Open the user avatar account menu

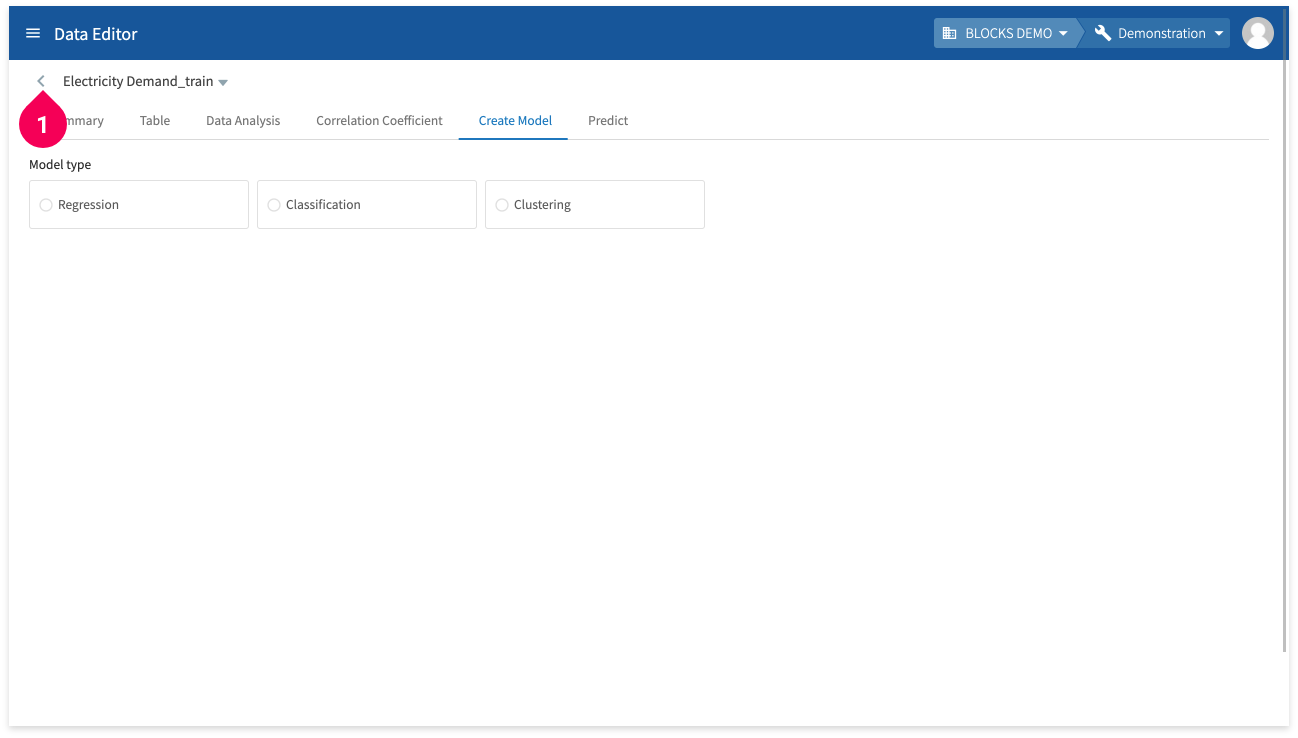[x=1257, y=33]
